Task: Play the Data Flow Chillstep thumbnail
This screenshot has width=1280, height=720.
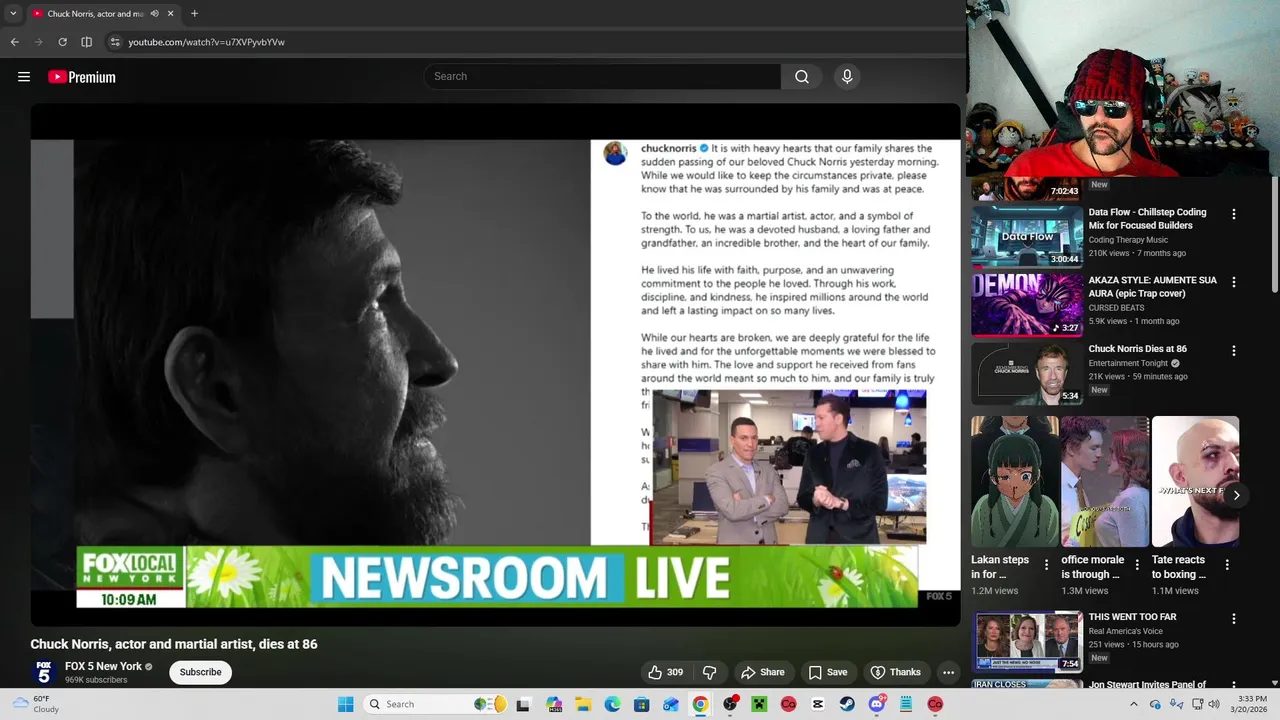Action: (x=1027, y=236)
